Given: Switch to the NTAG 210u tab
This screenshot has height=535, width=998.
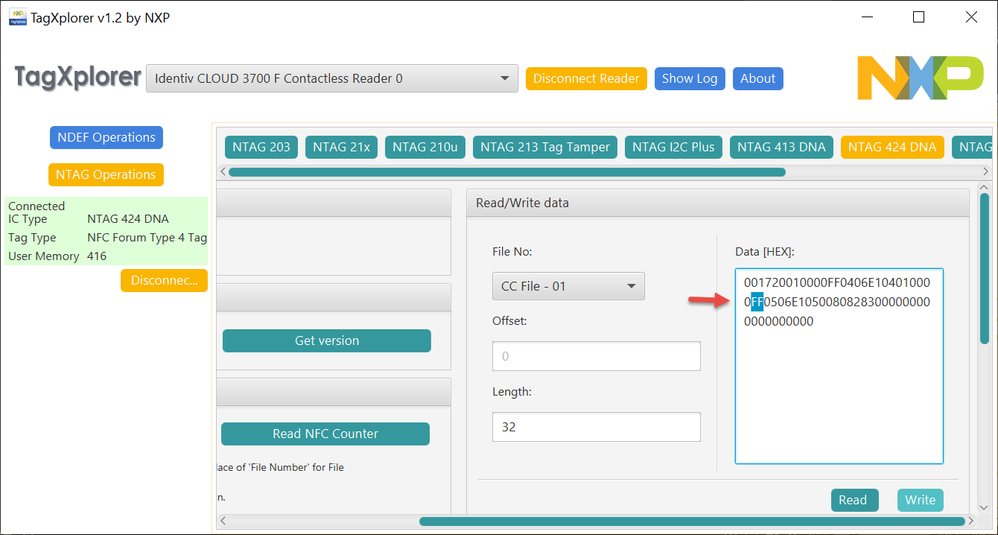Looking at the screenshot, I should tap(425, 147).
